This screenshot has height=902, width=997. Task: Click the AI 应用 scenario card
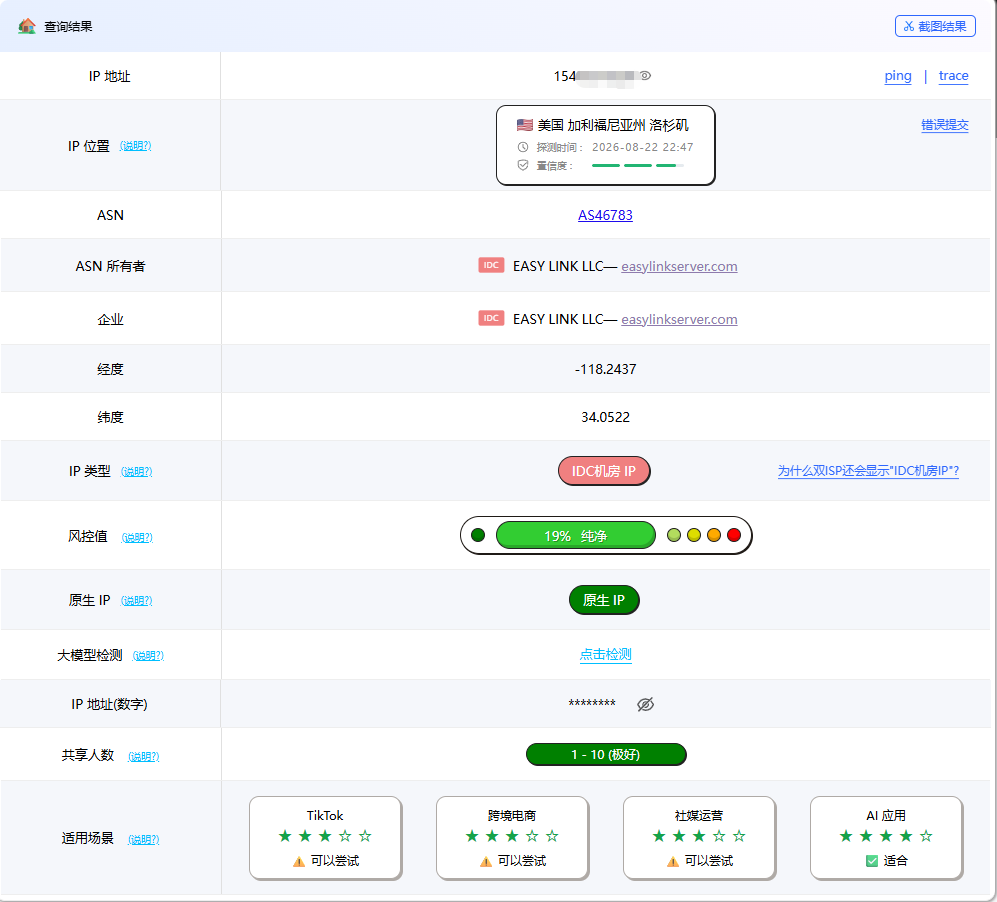(886, 838)
